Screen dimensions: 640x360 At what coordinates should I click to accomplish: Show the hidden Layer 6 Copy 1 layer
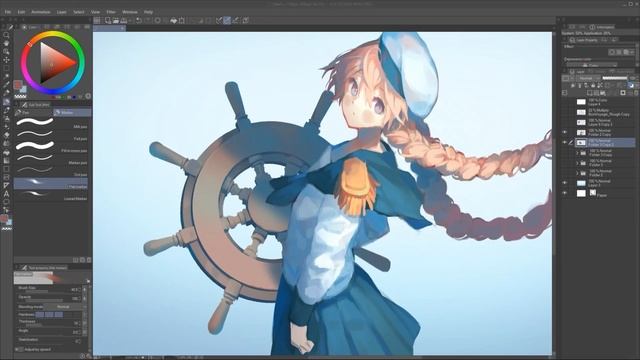pos(565,122)
